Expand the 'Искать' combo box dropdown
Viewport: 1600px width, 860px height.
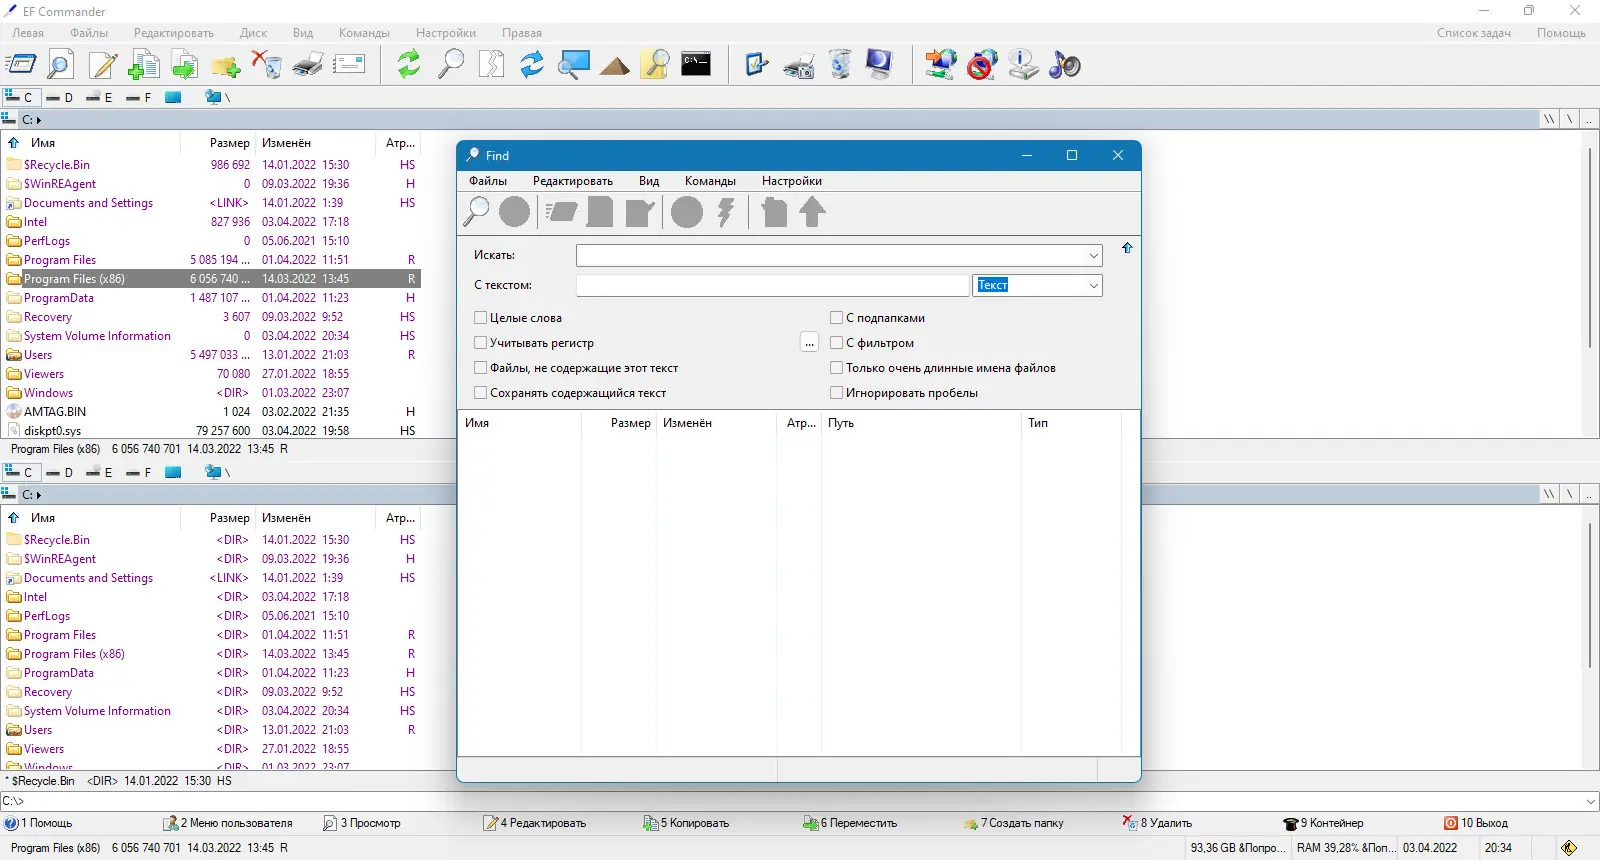[x=1093, y=256]
